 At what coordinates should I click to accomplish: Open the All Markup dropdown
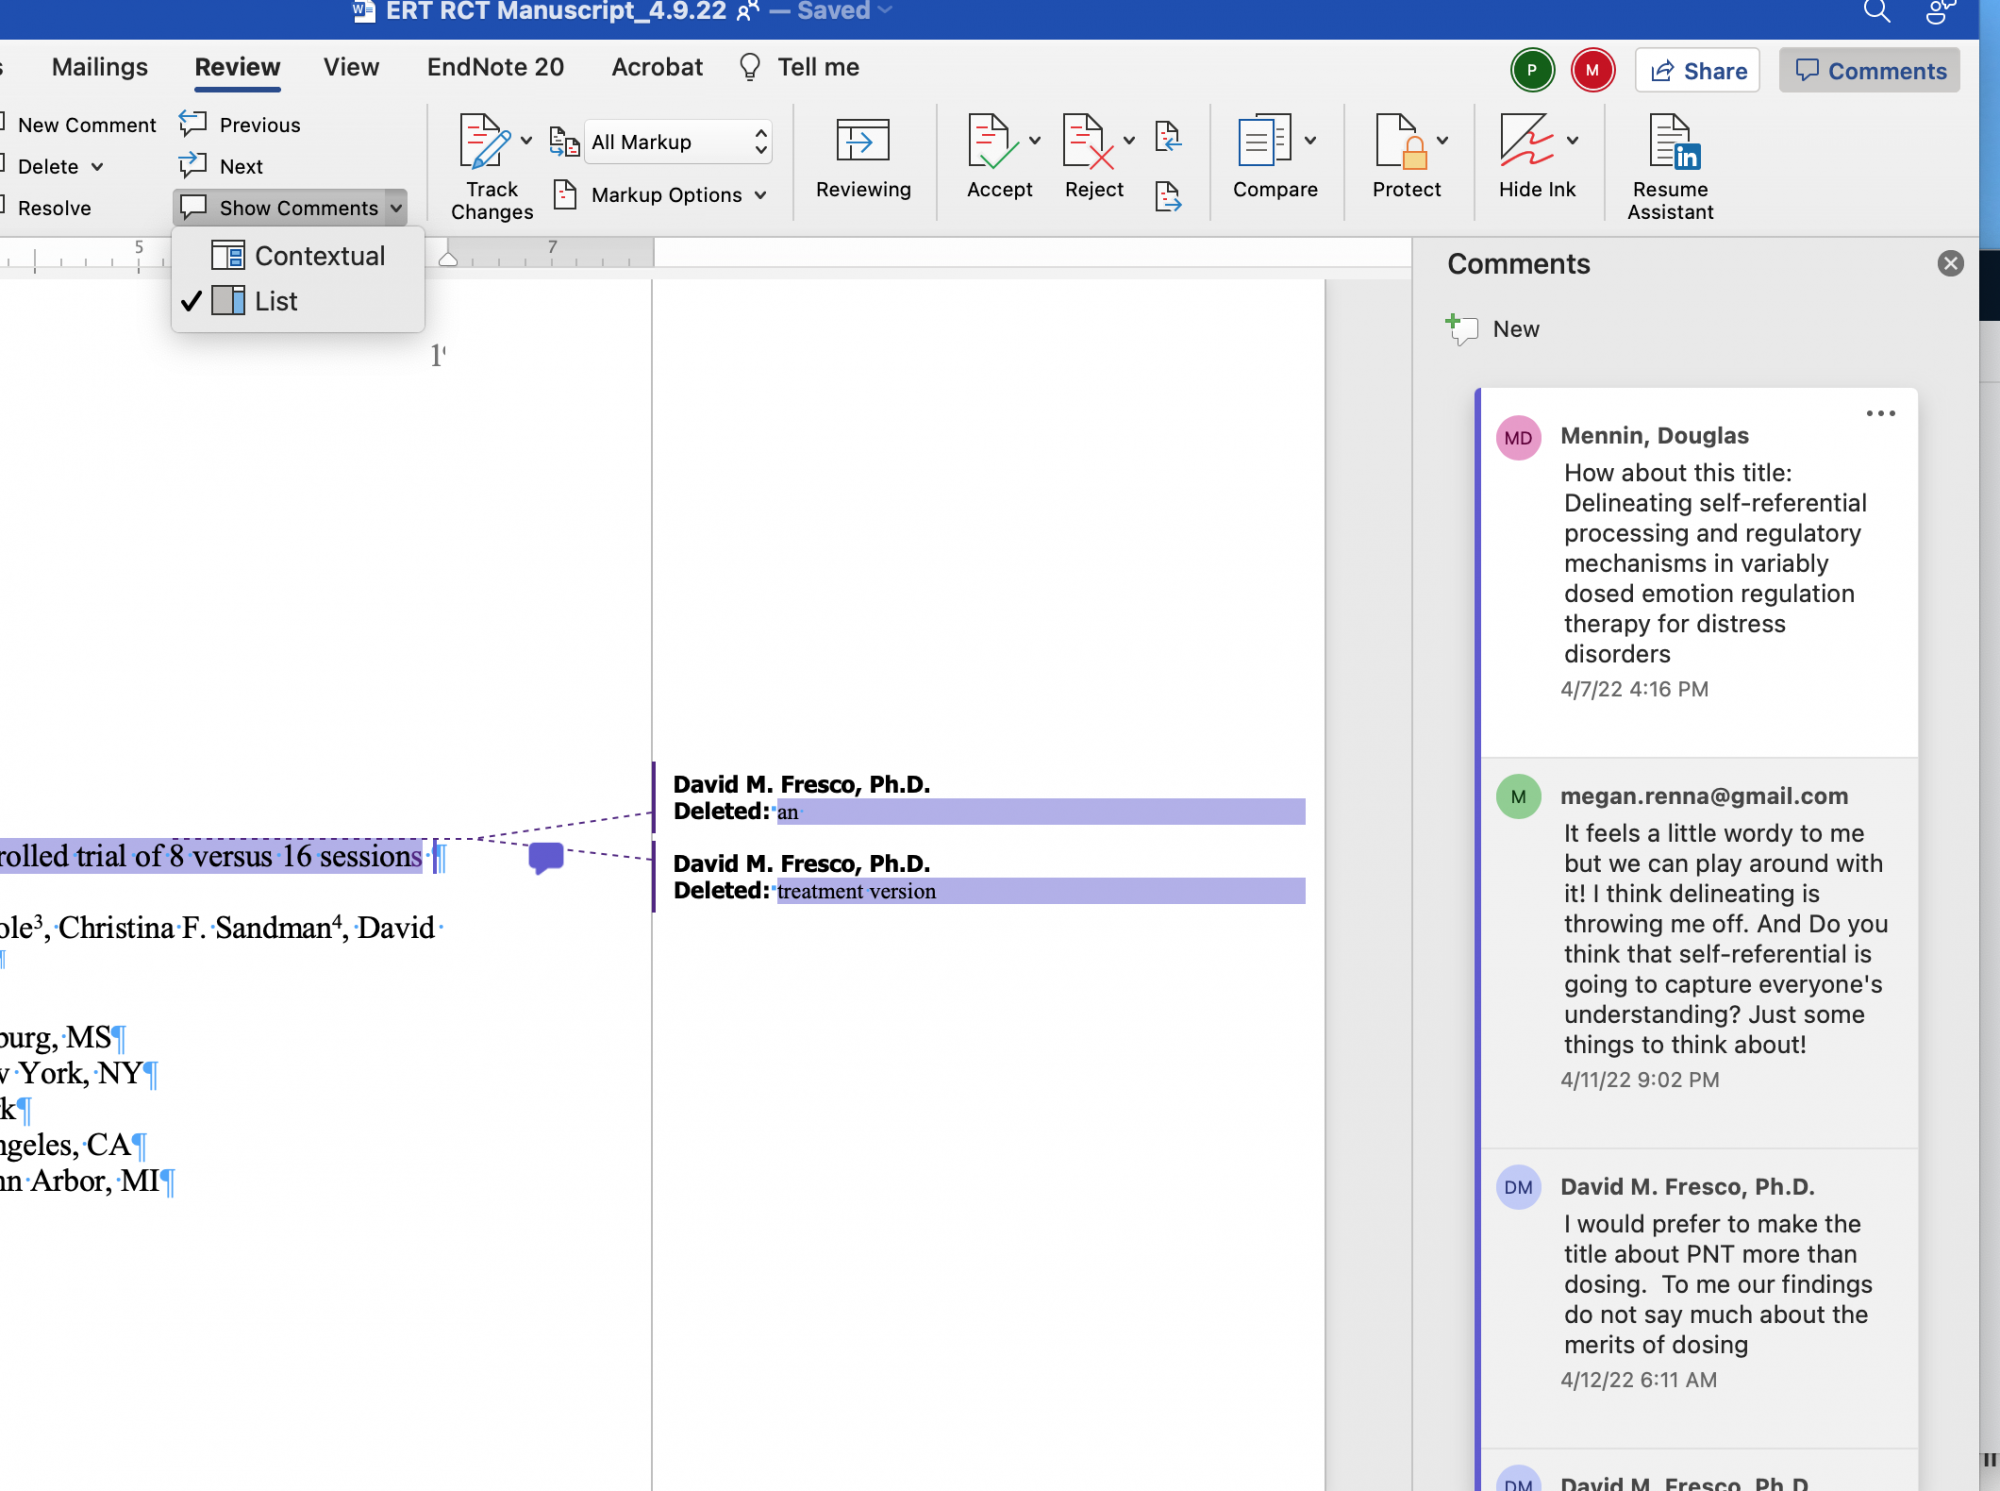679,142
